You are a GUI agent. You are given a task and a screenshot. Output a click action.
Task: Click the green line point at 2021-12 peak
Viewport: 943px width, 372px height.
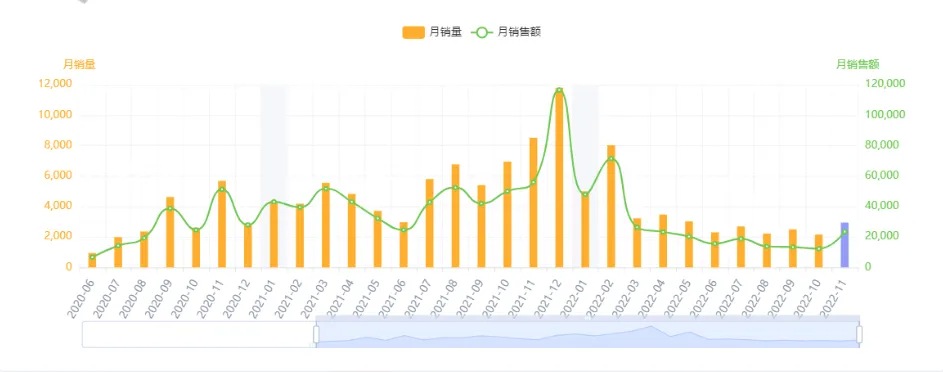point(559,90)
